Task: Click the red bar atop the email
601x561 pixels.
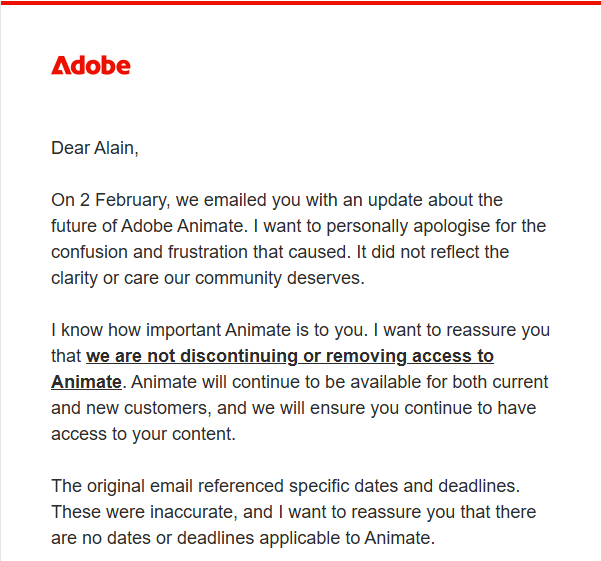Action: (x=300, y=3)
